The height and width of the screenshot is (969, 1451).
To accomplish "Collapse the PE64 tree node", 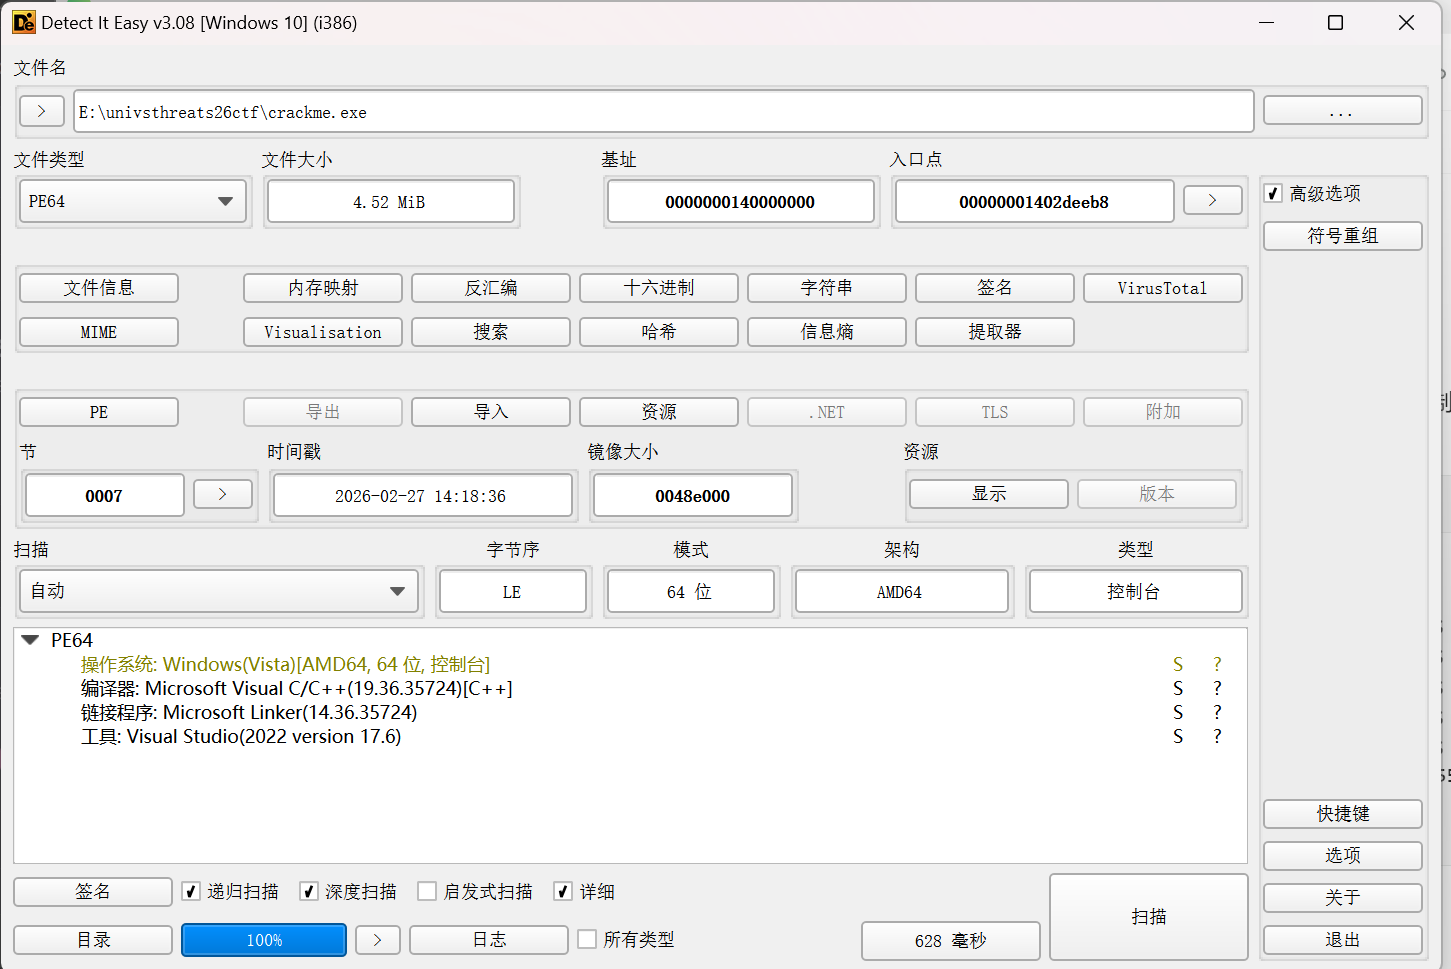I will 30,640.
